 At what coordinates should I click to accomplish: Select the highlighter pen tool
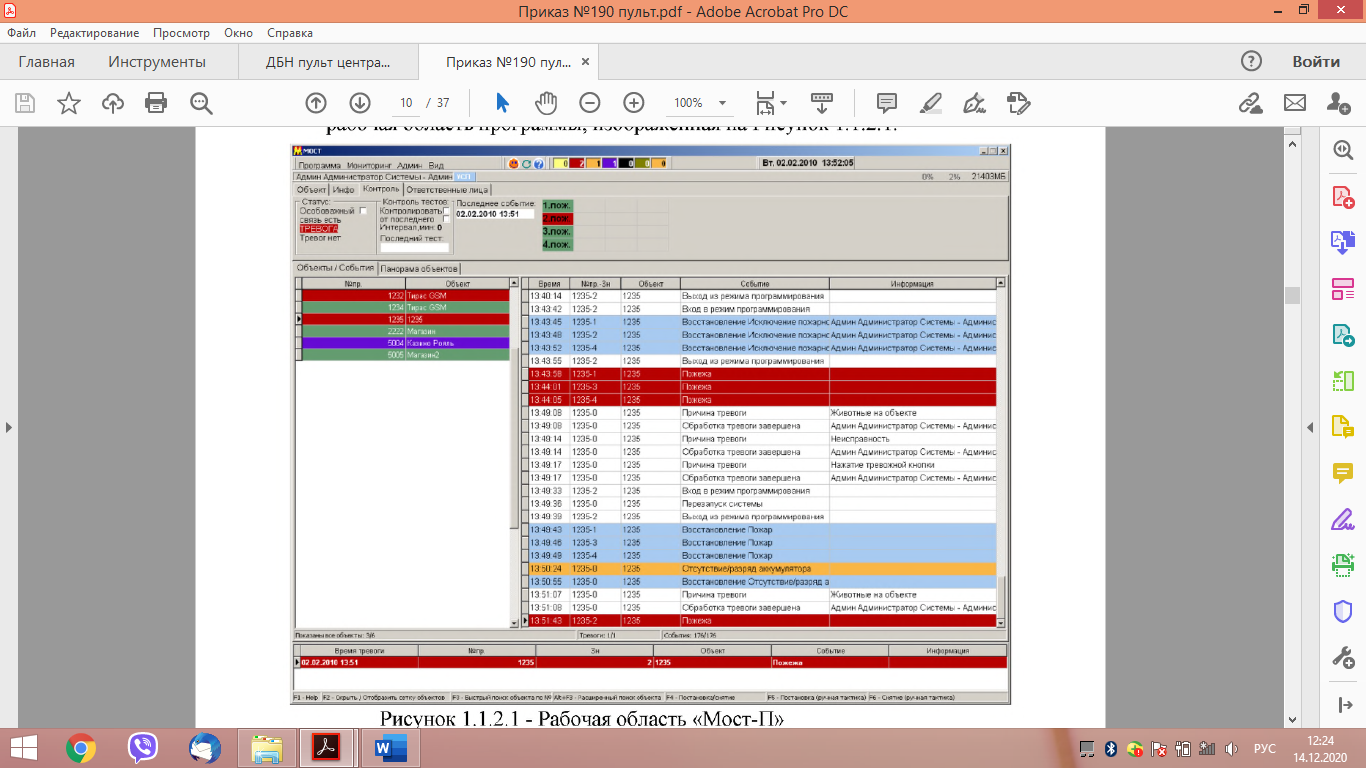tap(930, 102)
